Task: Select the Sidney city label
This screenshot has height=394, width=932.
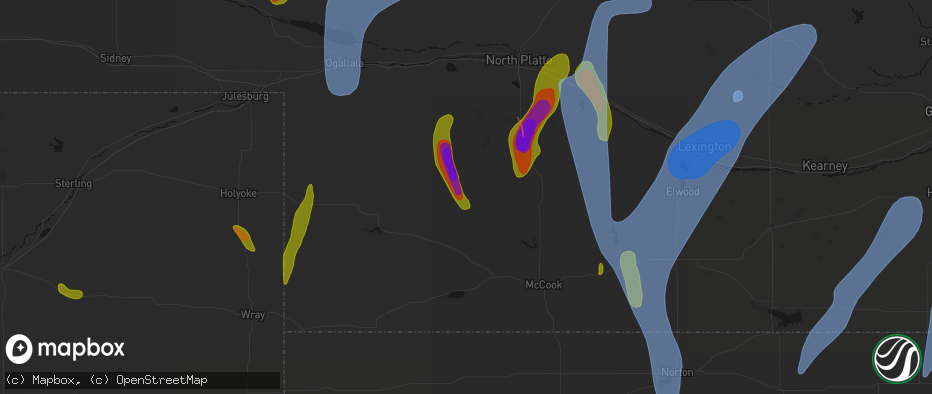Action: coord(115,58)
